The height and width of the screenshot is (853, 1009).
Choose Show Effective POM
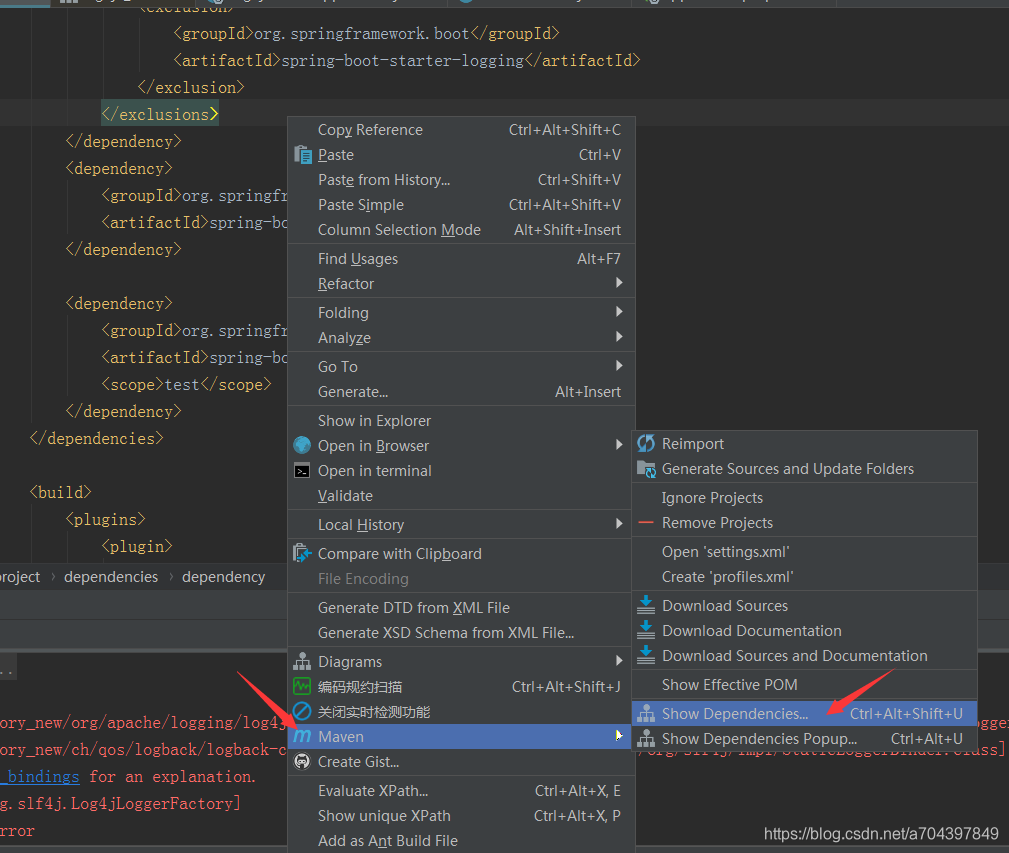pos(804,684)
